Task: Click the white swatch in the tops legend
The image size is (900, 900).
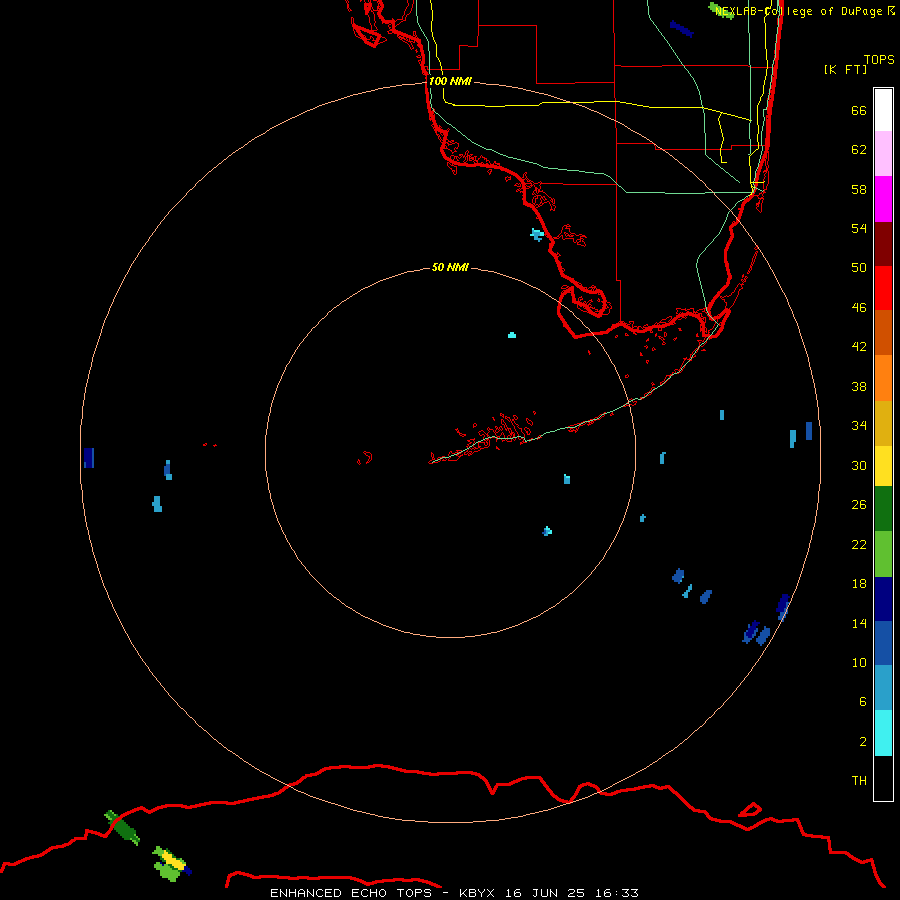Action: point(883,110)
